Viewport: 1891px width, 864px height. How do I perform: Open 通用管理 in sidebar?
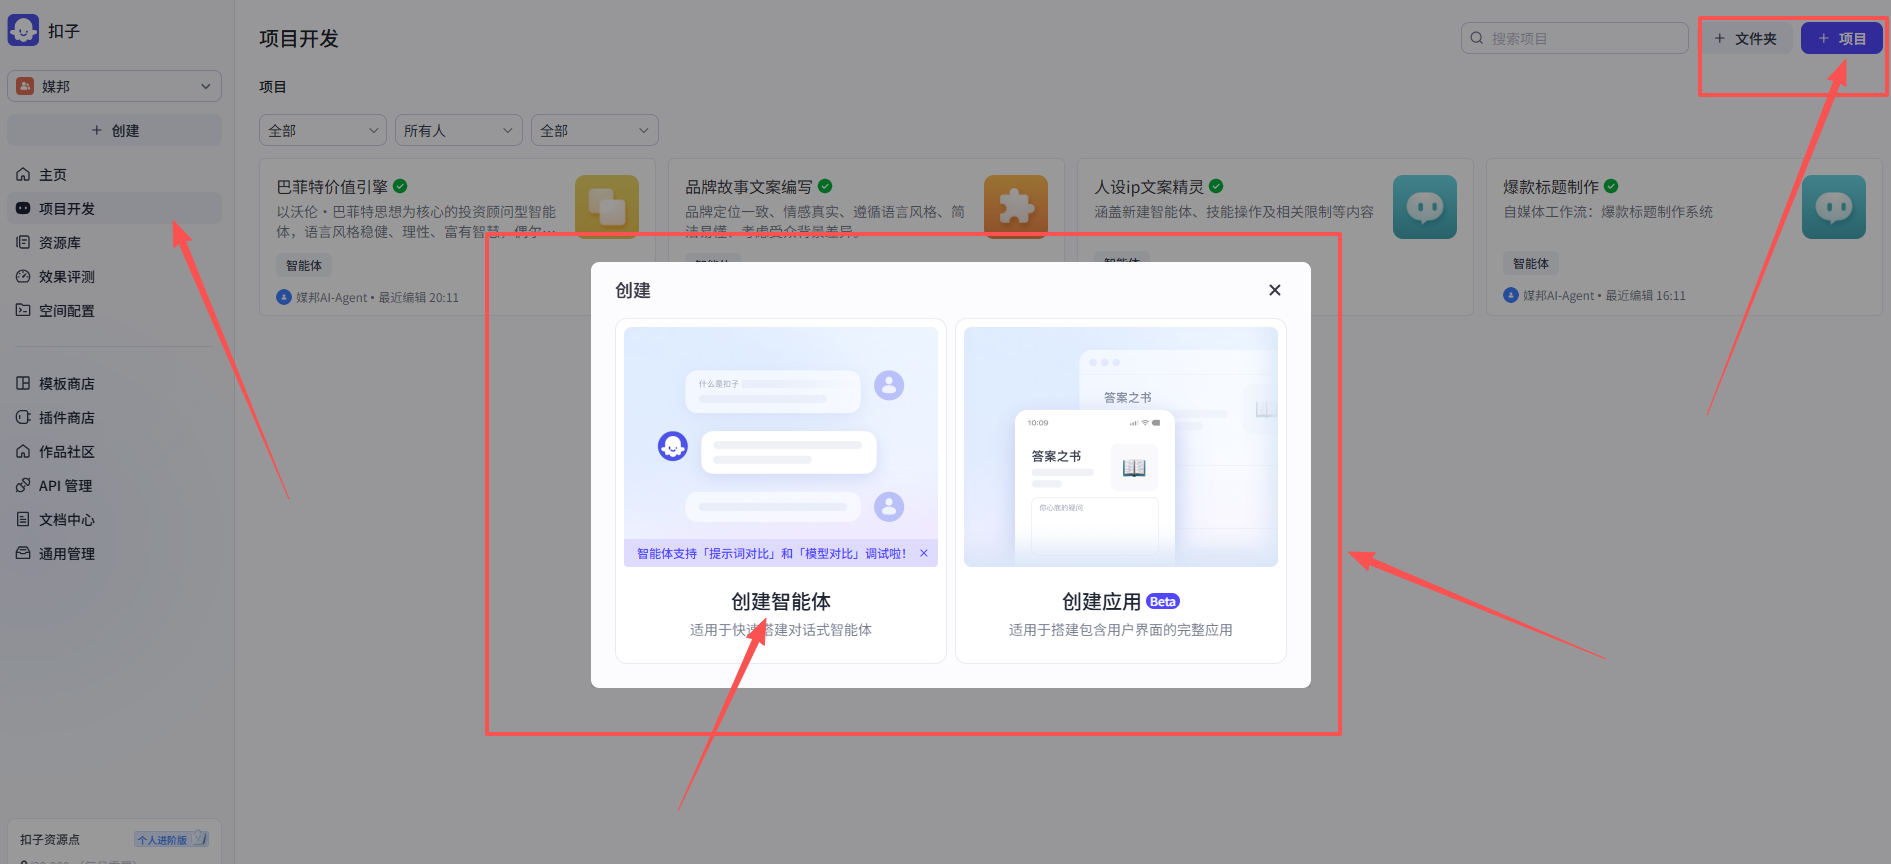[x=114, y=553]
